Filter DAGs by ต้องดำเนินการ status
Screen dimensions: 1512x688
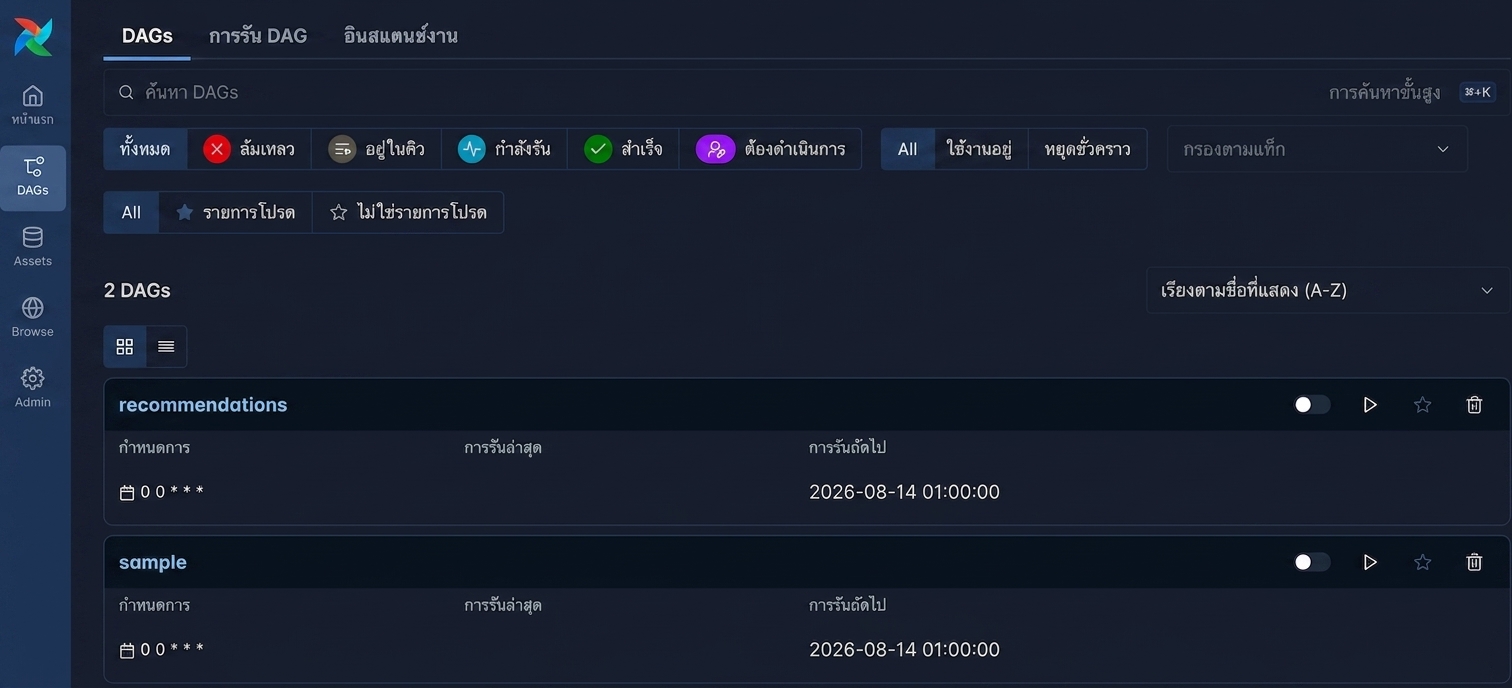pos(770,149)
